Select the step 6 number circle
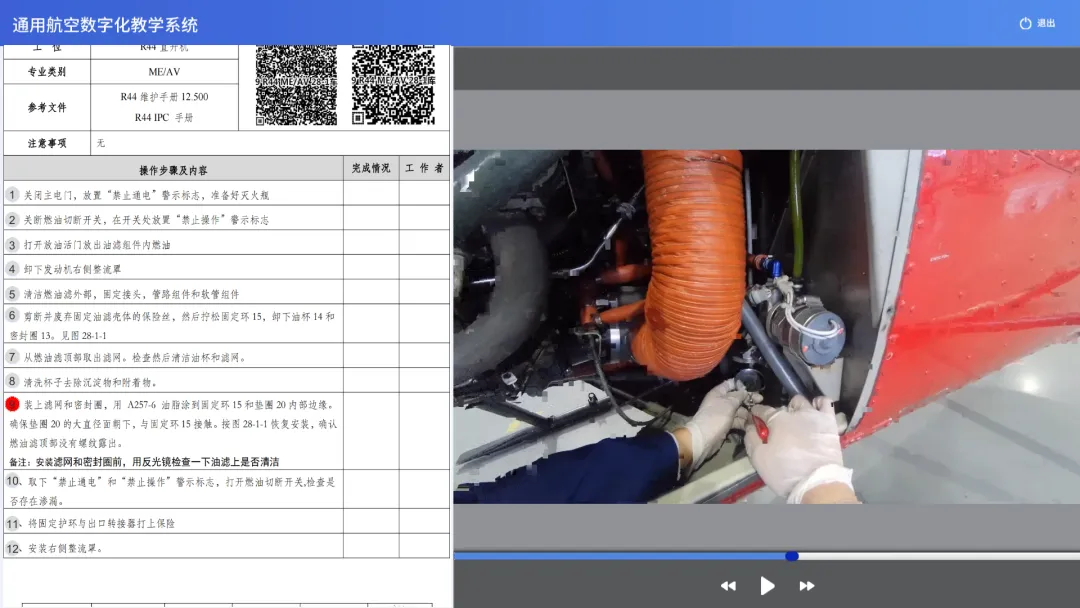The image size is (1080, 608). (12, 316)
